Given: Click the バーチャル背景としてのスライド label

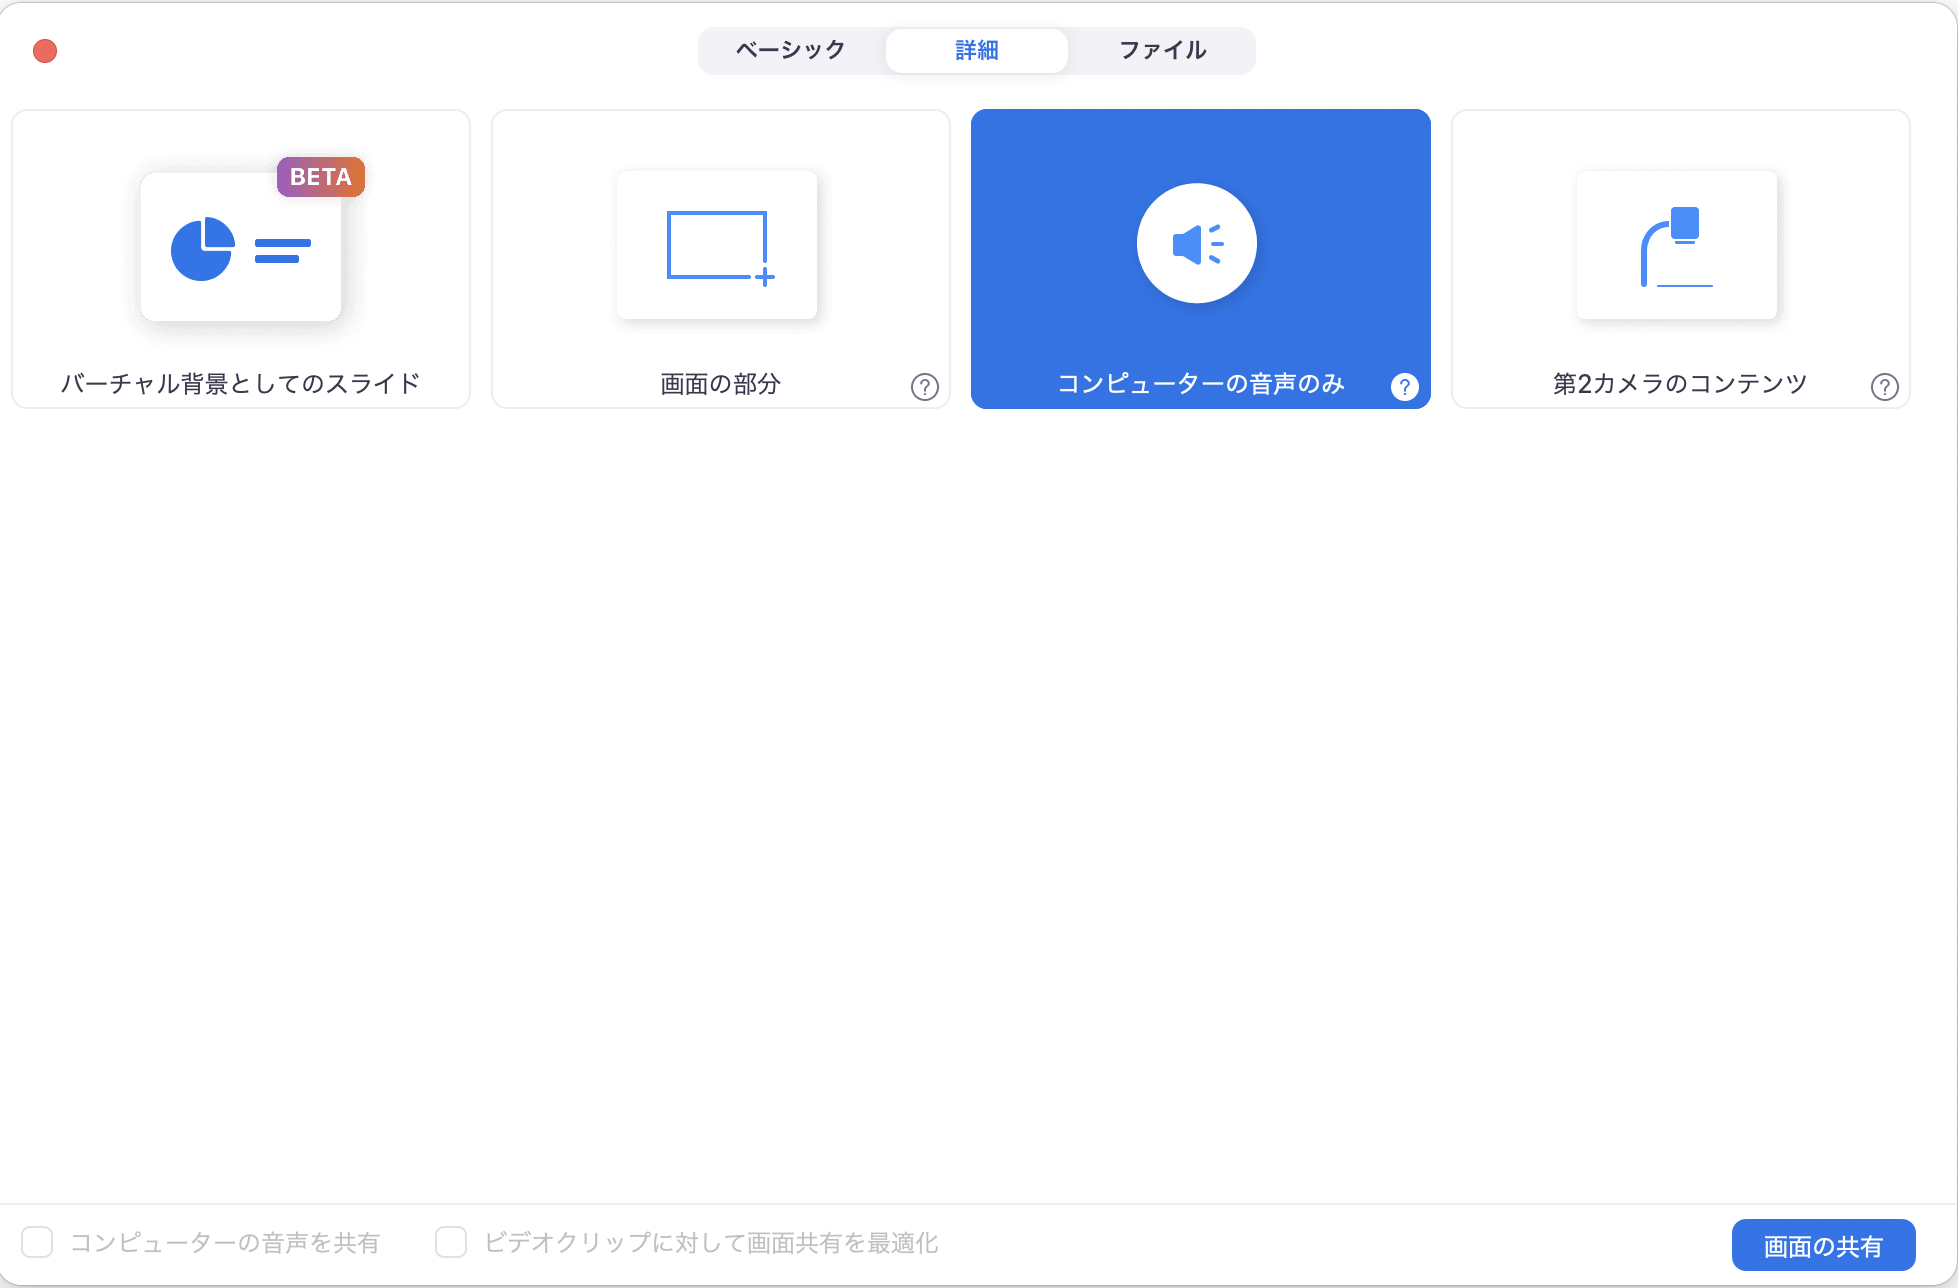Looking at the screenshot, I should pyautogui.click(x=241, y=384).
